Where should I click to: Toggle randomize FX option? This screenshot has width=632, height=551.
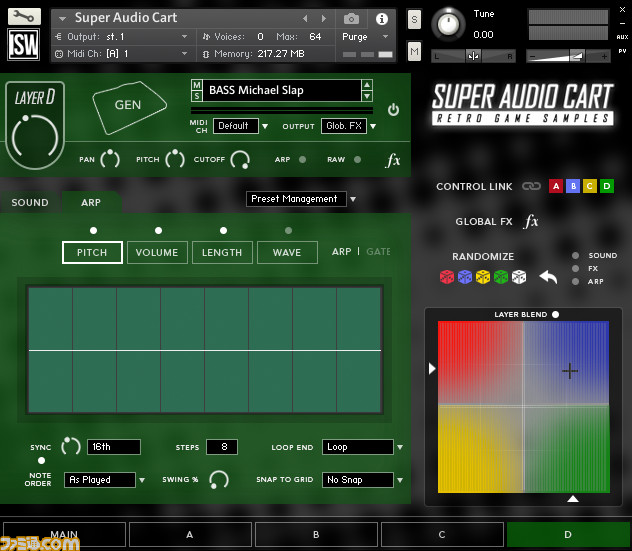coord(576,268)
